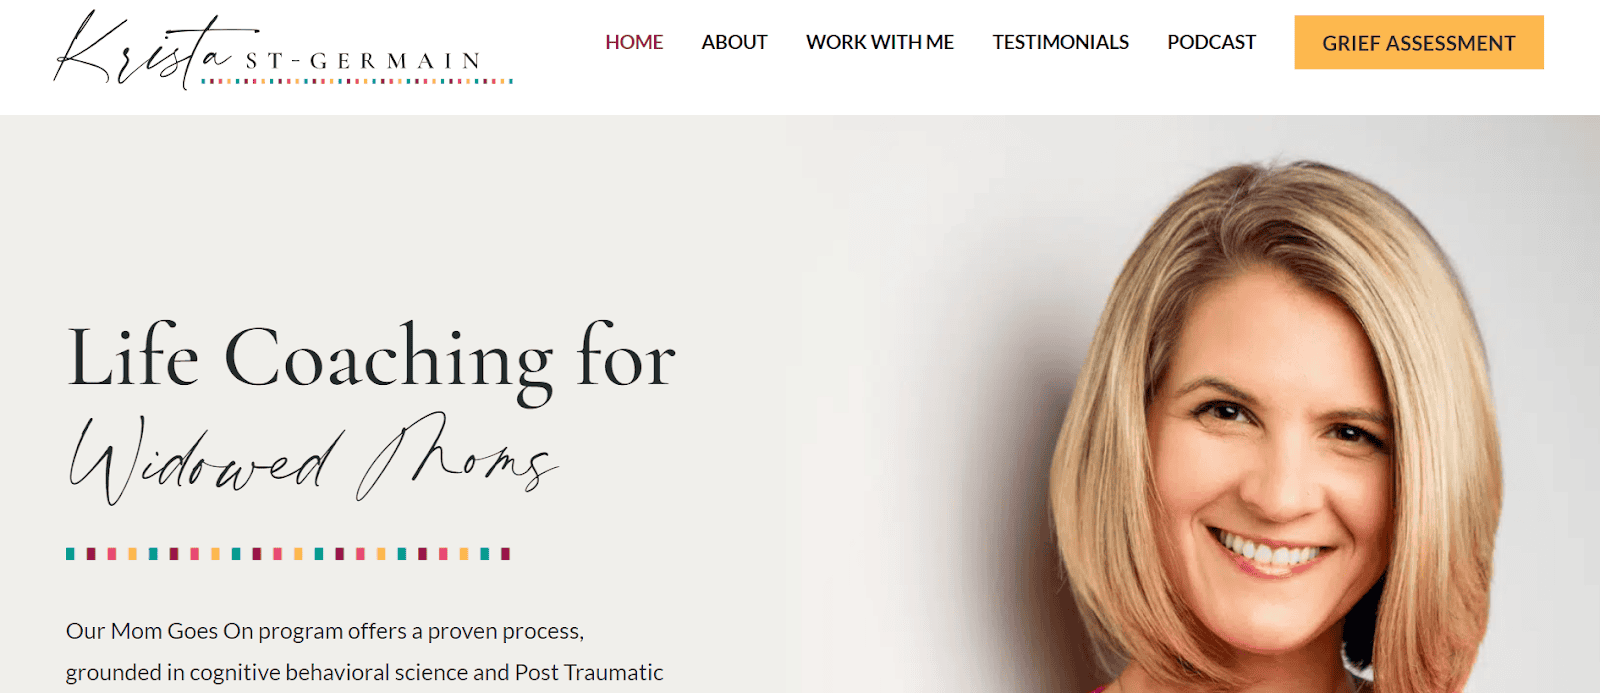Click the multicolor dotted divider below heading
The width and height of the screenshot is (1600, 693).
(288, 553)
